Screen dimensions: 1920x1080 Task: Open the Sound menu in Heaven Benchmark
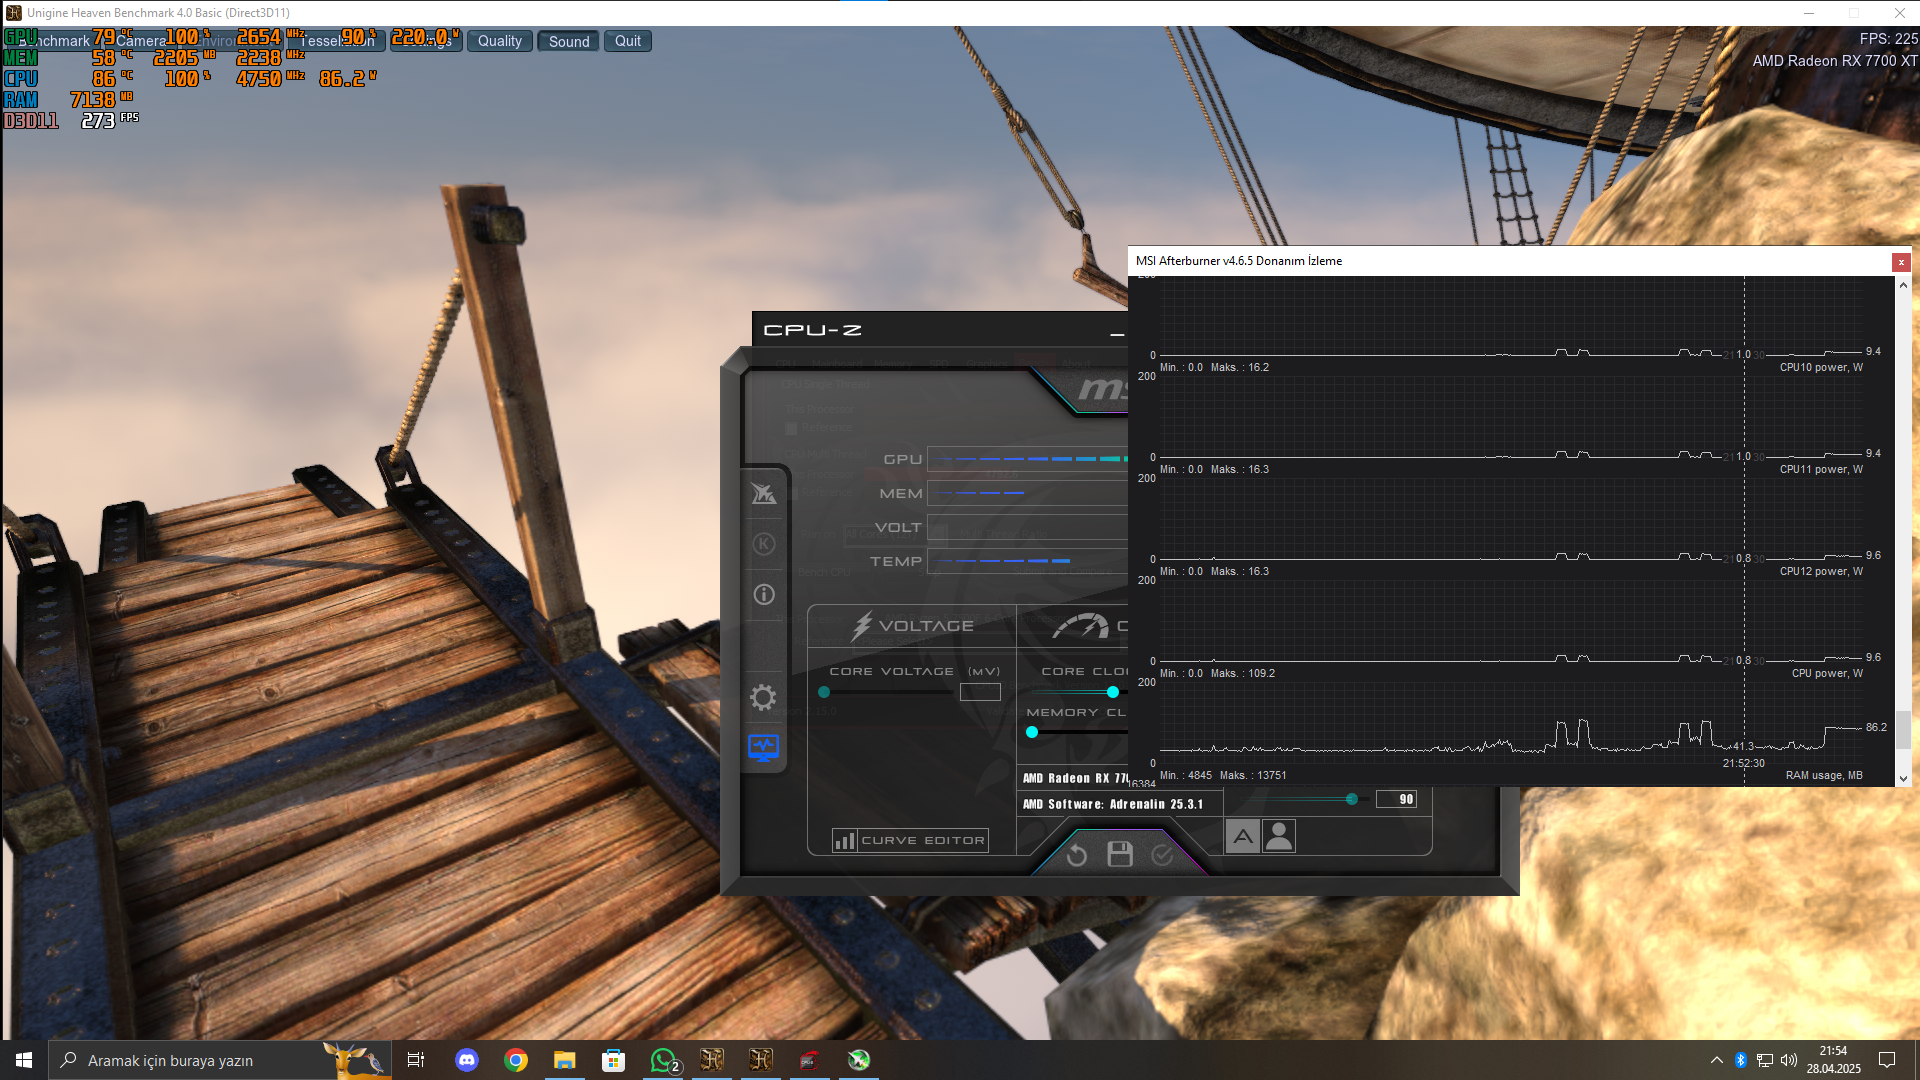pyautogui.click(x=568, y=41)
